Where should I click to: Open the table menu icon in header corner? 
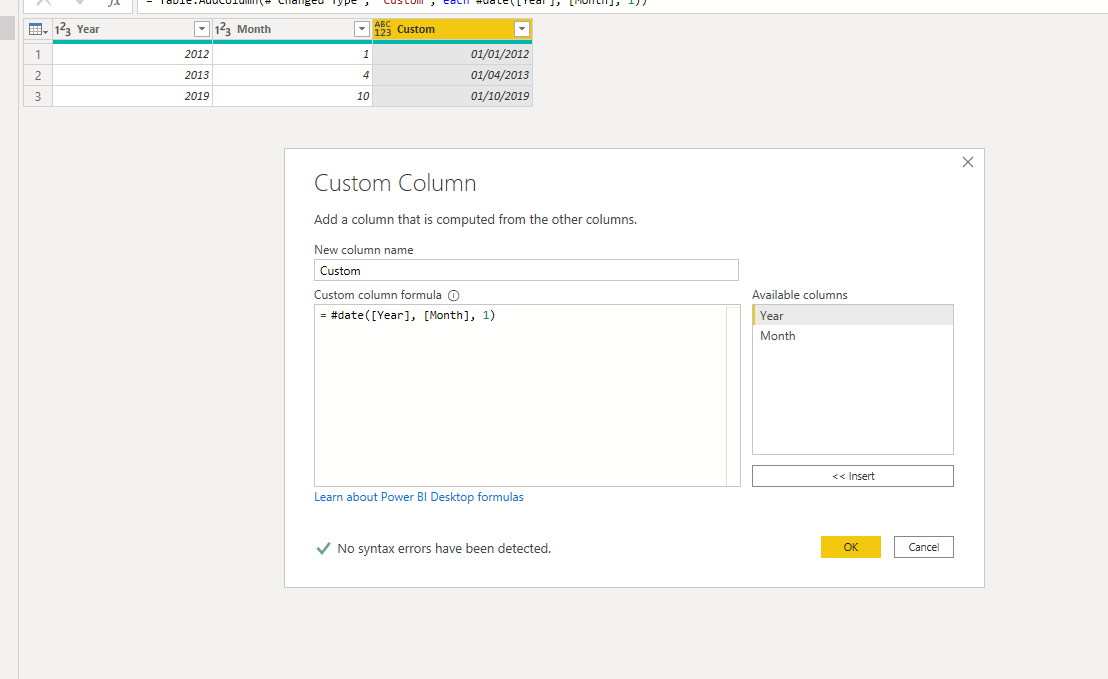point(38,29)
